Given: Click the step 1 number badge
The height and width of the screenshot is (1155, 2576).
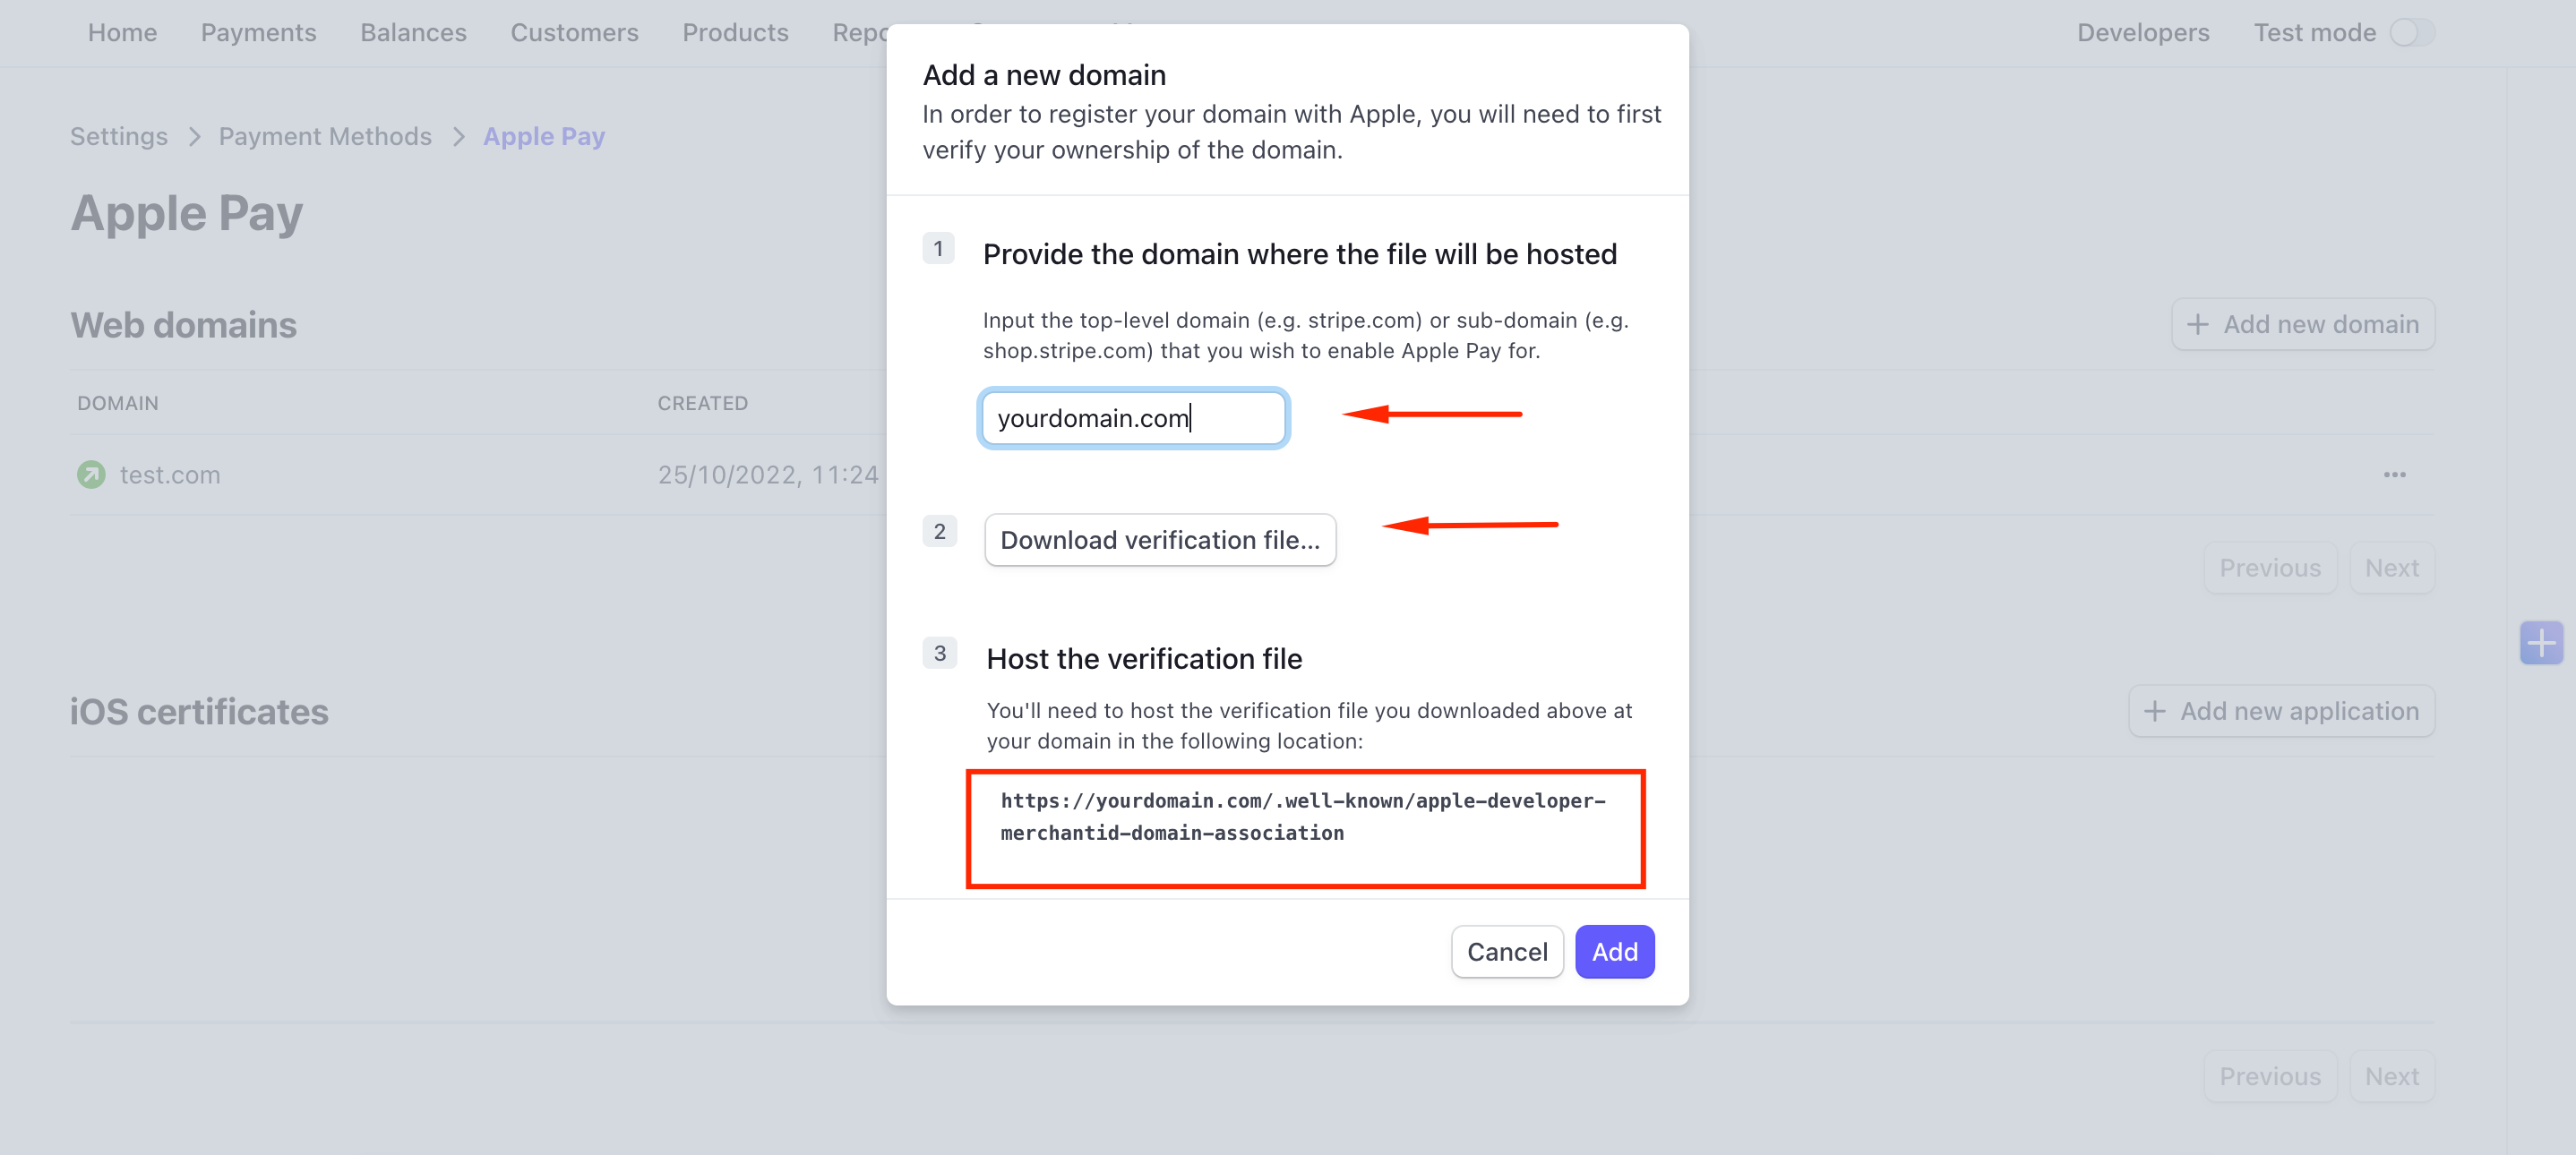Looking at the screenshot, I should [x=938, y=248].
